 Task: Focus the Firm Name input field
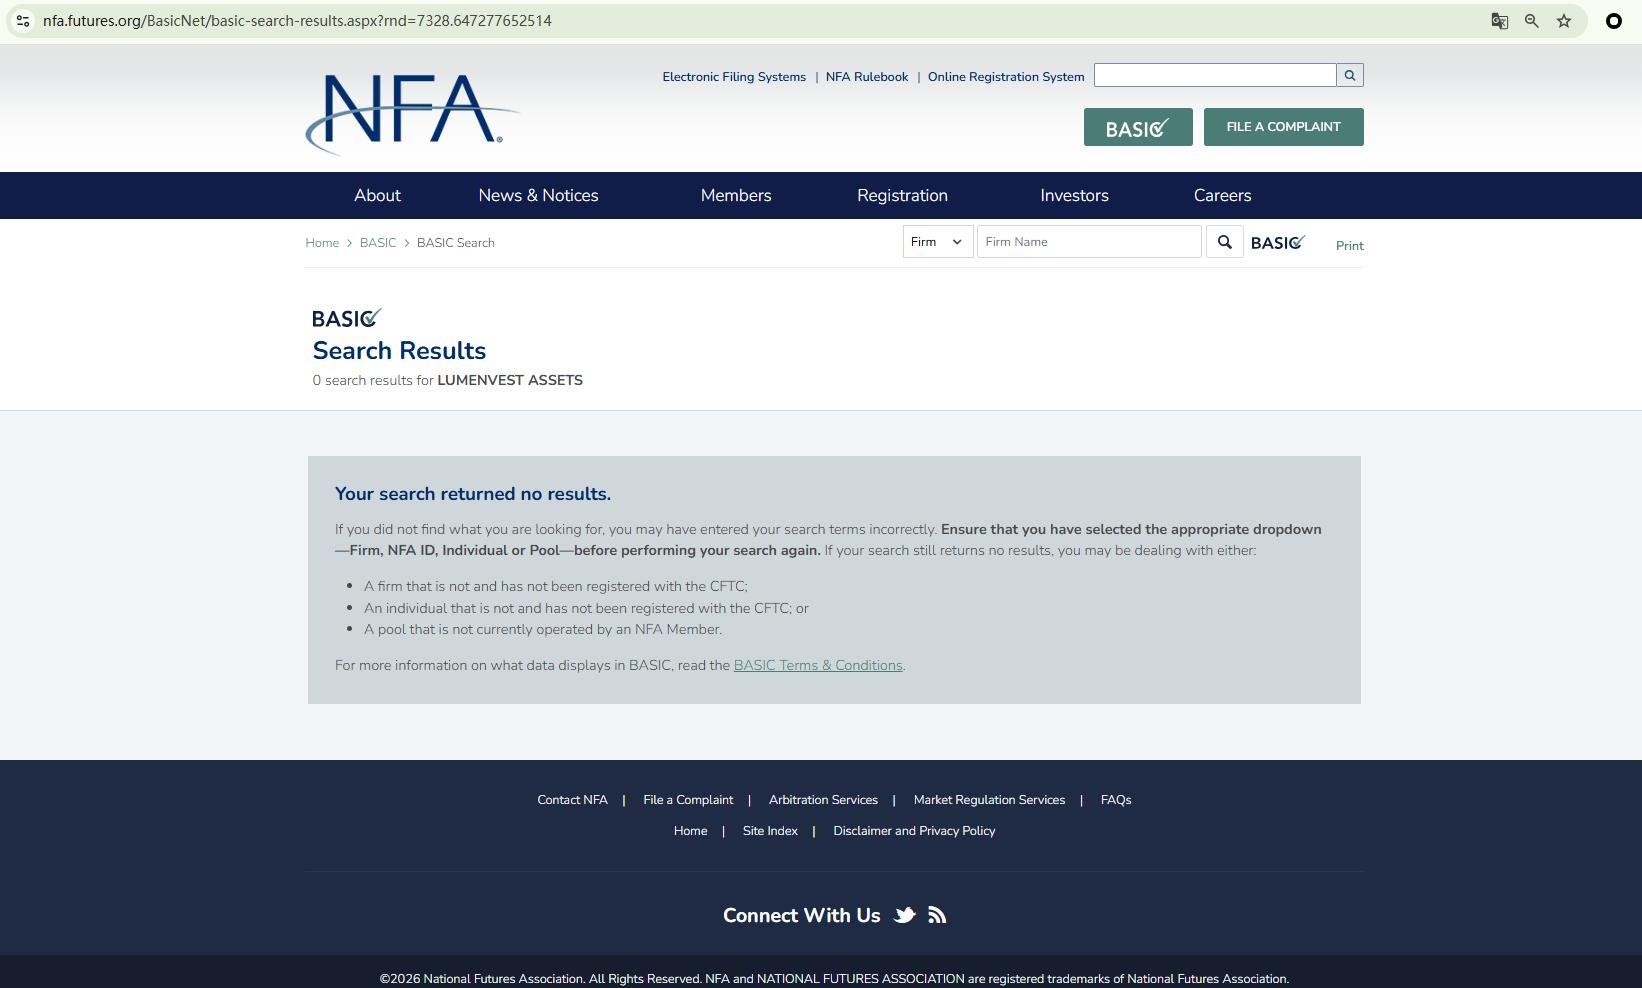(1089, 242)
